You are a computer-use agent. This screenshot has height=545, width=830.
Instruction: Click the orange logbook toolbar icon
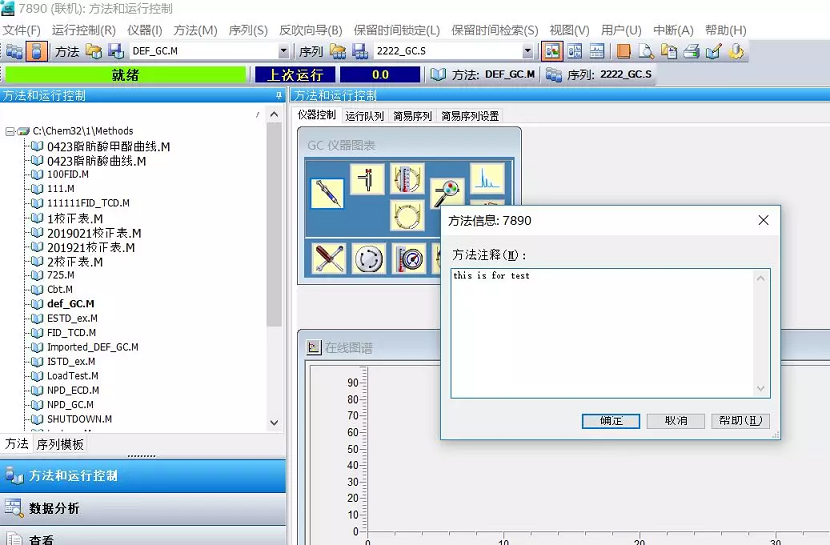point(624,51)
